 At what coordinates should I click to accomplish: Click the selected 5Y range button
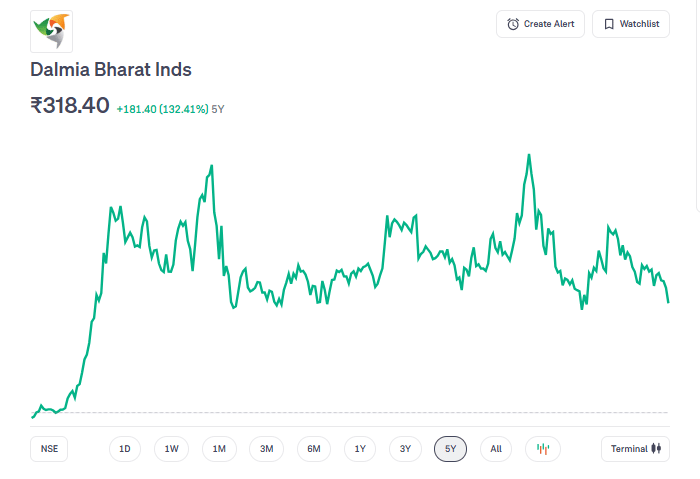pos(451,449)
